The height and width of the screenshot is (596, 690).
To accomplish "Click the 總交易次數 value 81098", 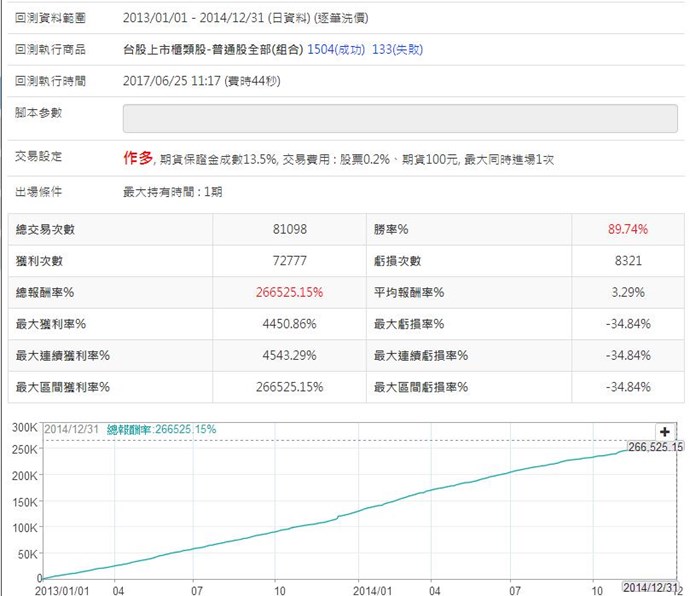I will click(x=290, y=229).
